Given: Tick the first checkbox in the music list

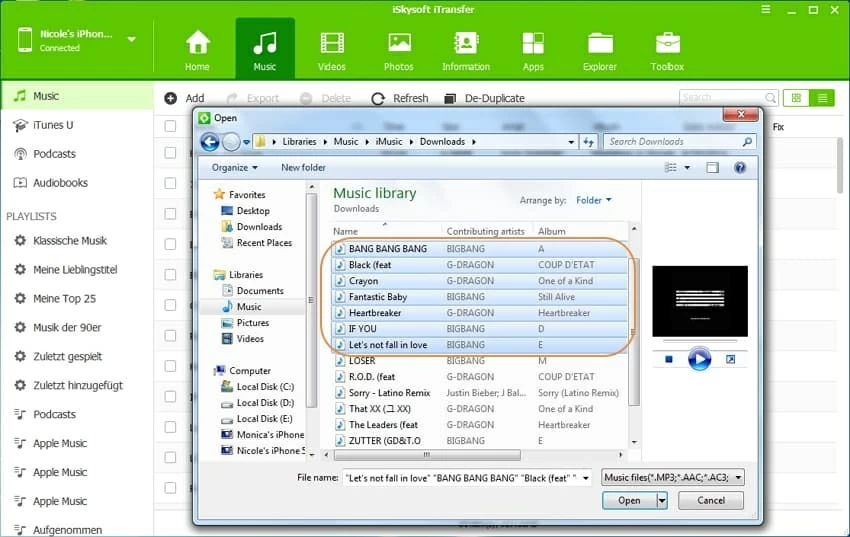Looking at the screenshot, I should coord(170,126).
